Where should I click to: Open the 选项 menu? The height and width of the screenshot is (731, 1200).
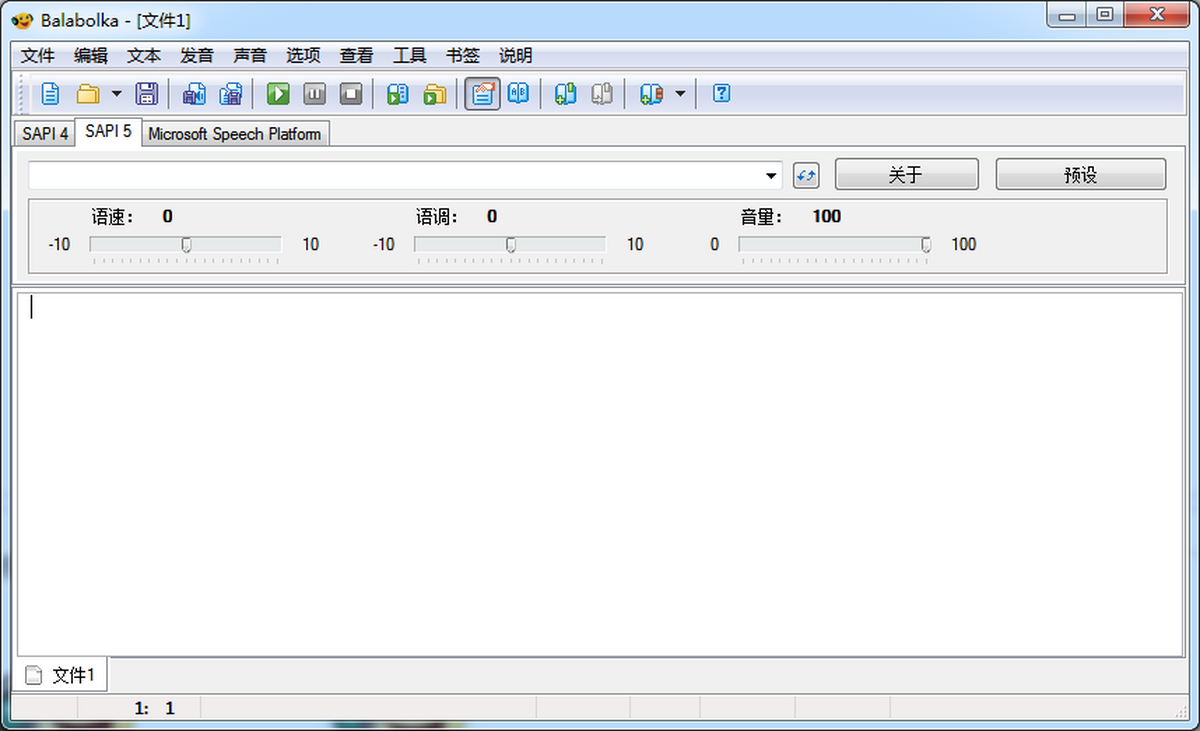(303, 56)
